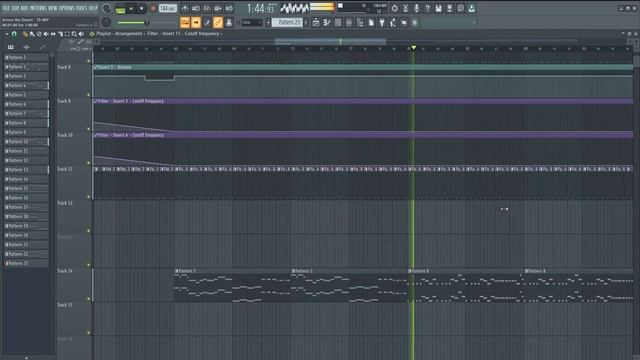Open the TOOLS menu
The height and width of the screenshot is (360, 640).
pyautogui.click(x=81, y=8)
